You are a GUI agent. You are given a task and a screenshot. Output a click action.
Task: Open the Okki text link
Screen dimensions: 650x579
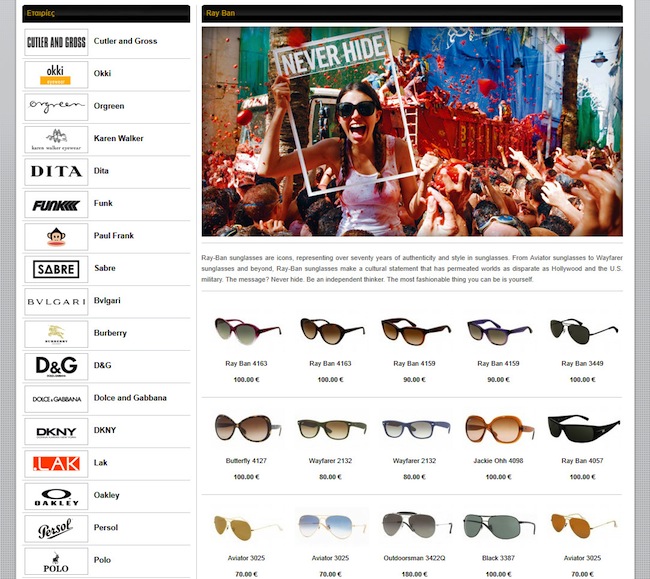[x=102, y=73]
